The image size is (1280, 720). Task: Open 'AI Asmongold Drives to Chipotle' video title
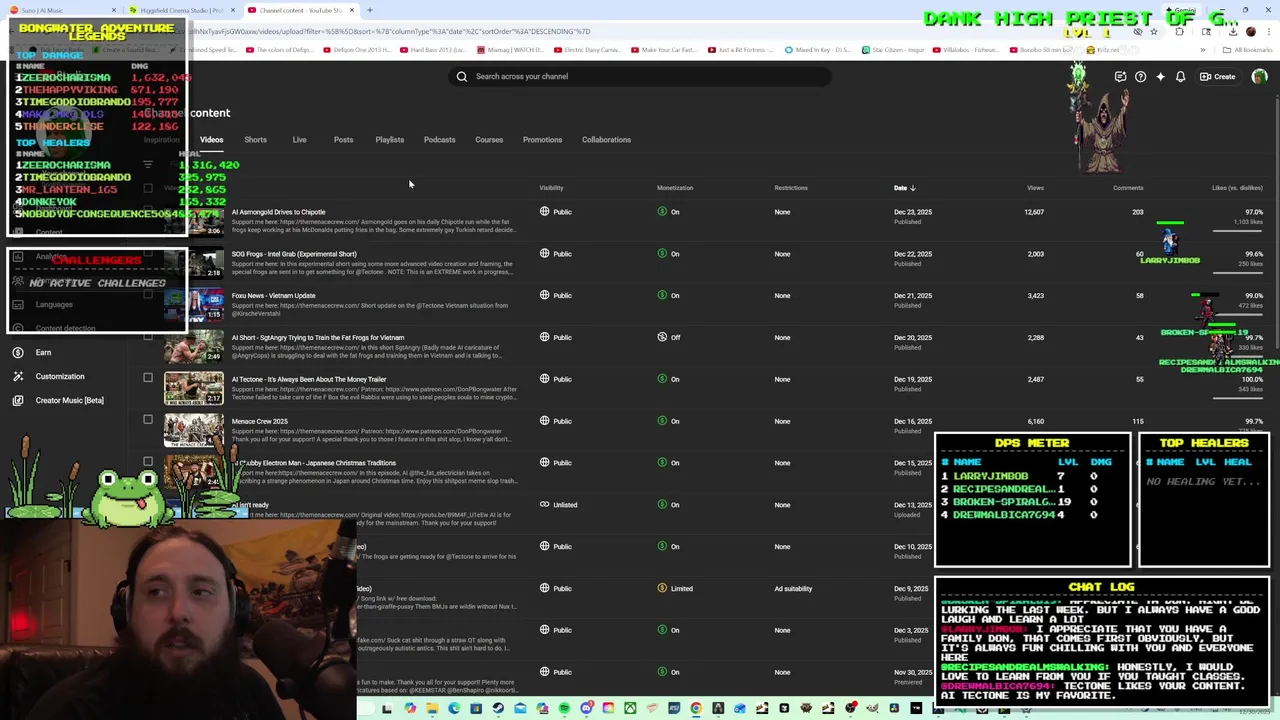(278, 212)
